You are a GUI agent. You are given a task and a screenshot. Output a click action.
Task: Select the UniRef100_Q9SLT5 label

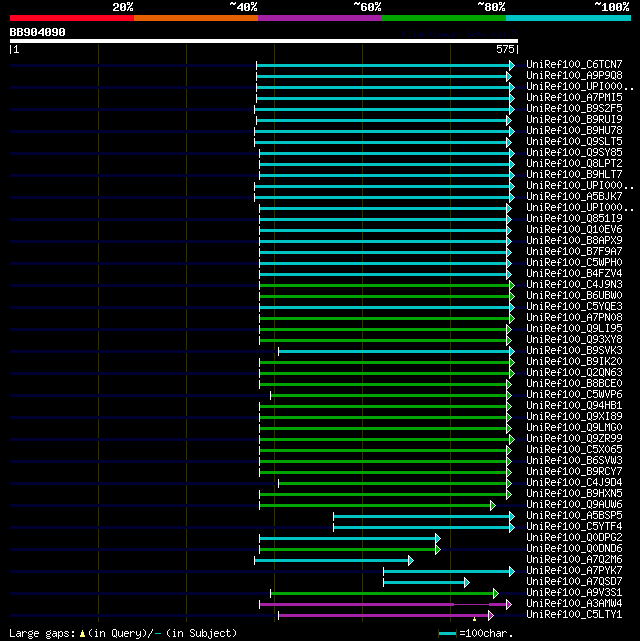[574, 142]
